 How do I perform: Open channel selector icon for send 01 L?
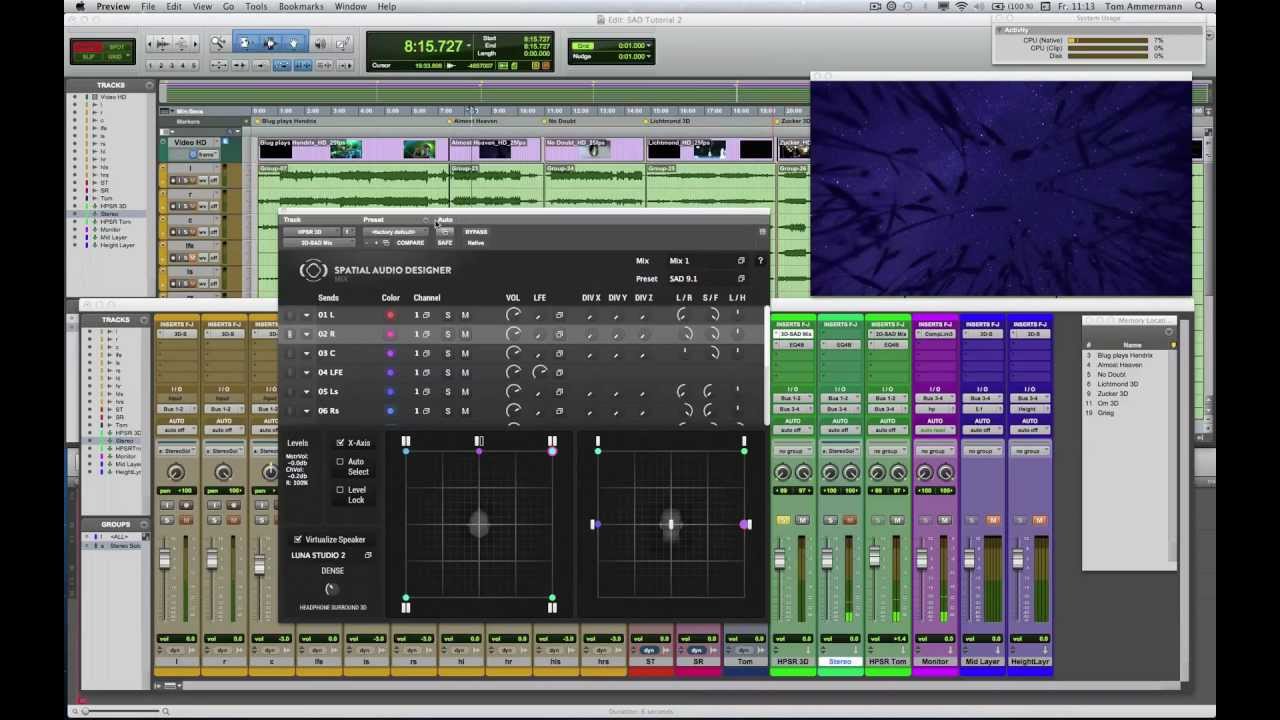pyautogui.click(x=426, y=315)
